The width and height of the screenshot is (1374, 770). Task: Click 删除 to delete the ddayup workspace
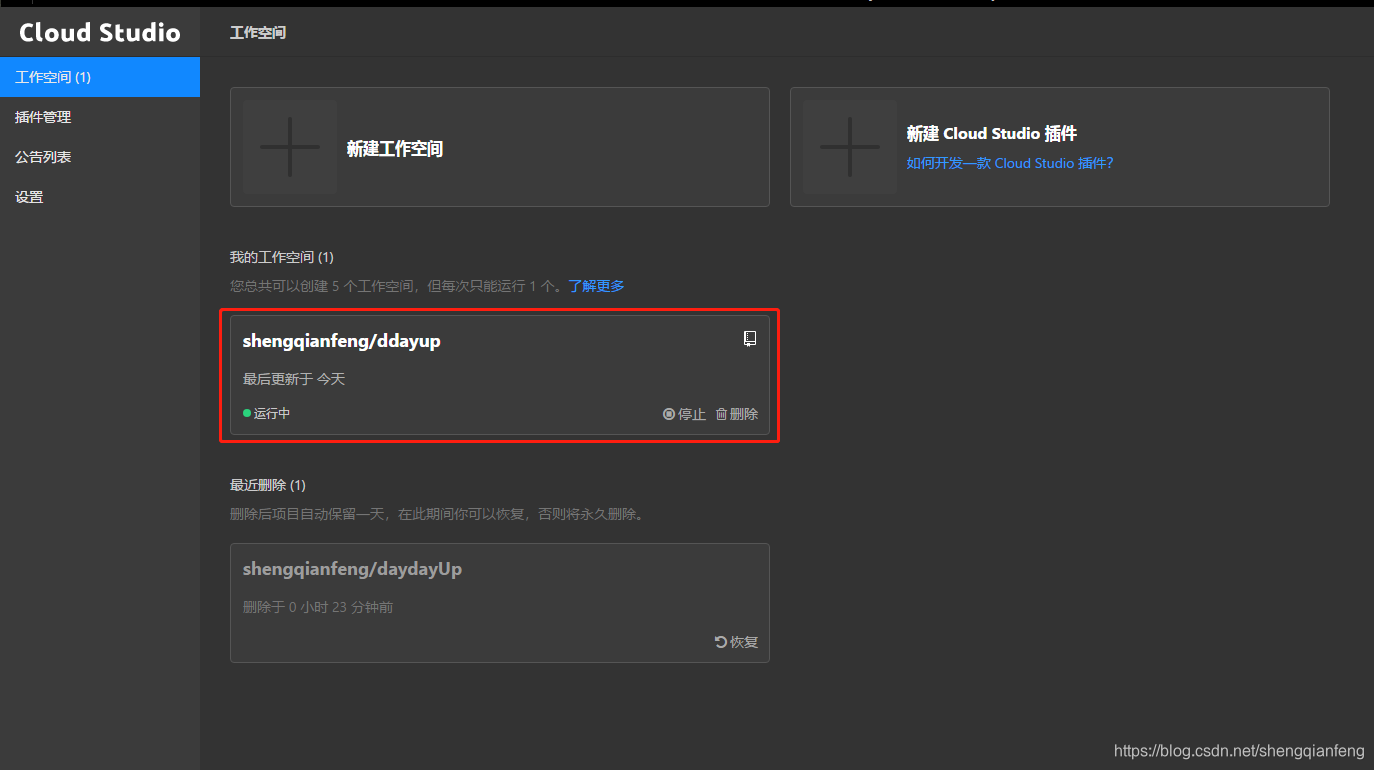(x=744, y=414)
